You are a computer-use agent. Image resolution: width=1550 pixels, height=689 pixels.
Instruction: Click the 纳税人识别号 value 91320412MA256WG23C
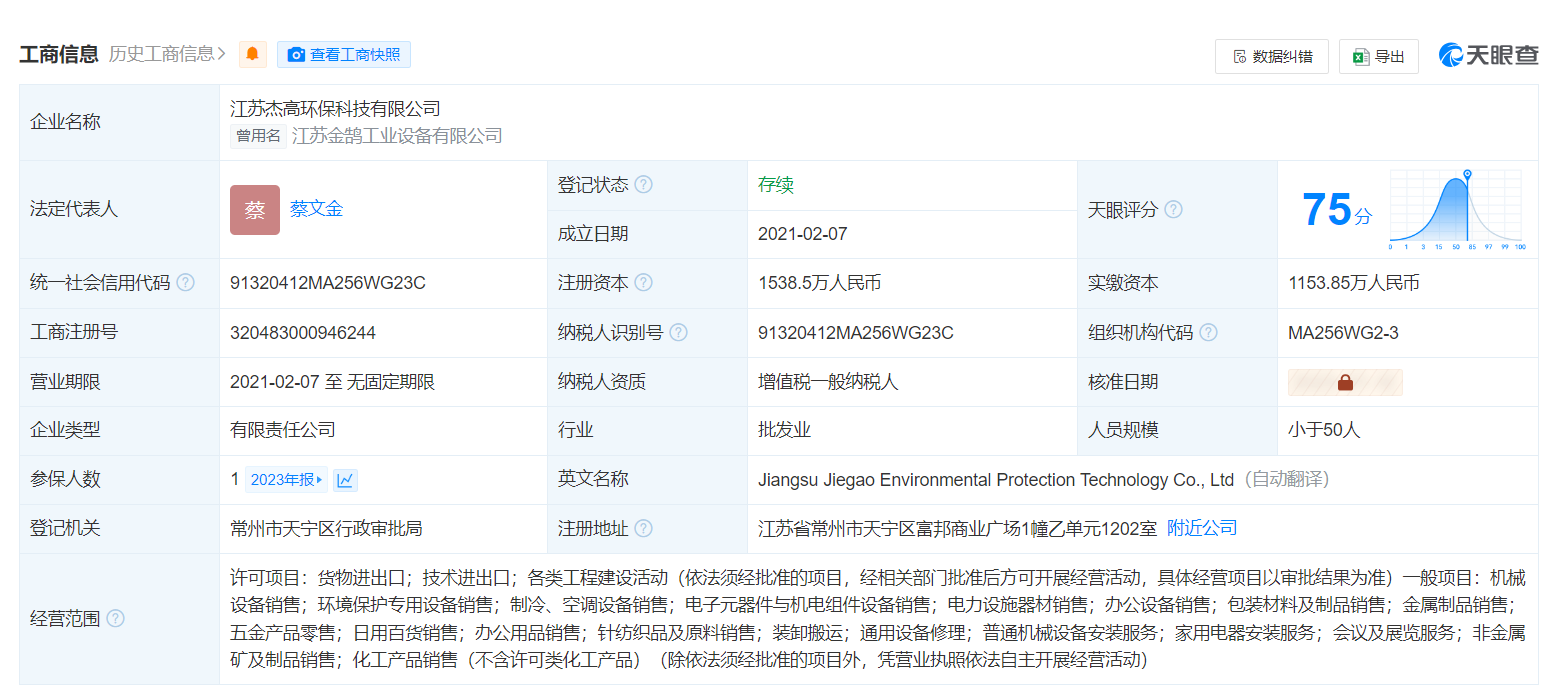coord(856,332)
